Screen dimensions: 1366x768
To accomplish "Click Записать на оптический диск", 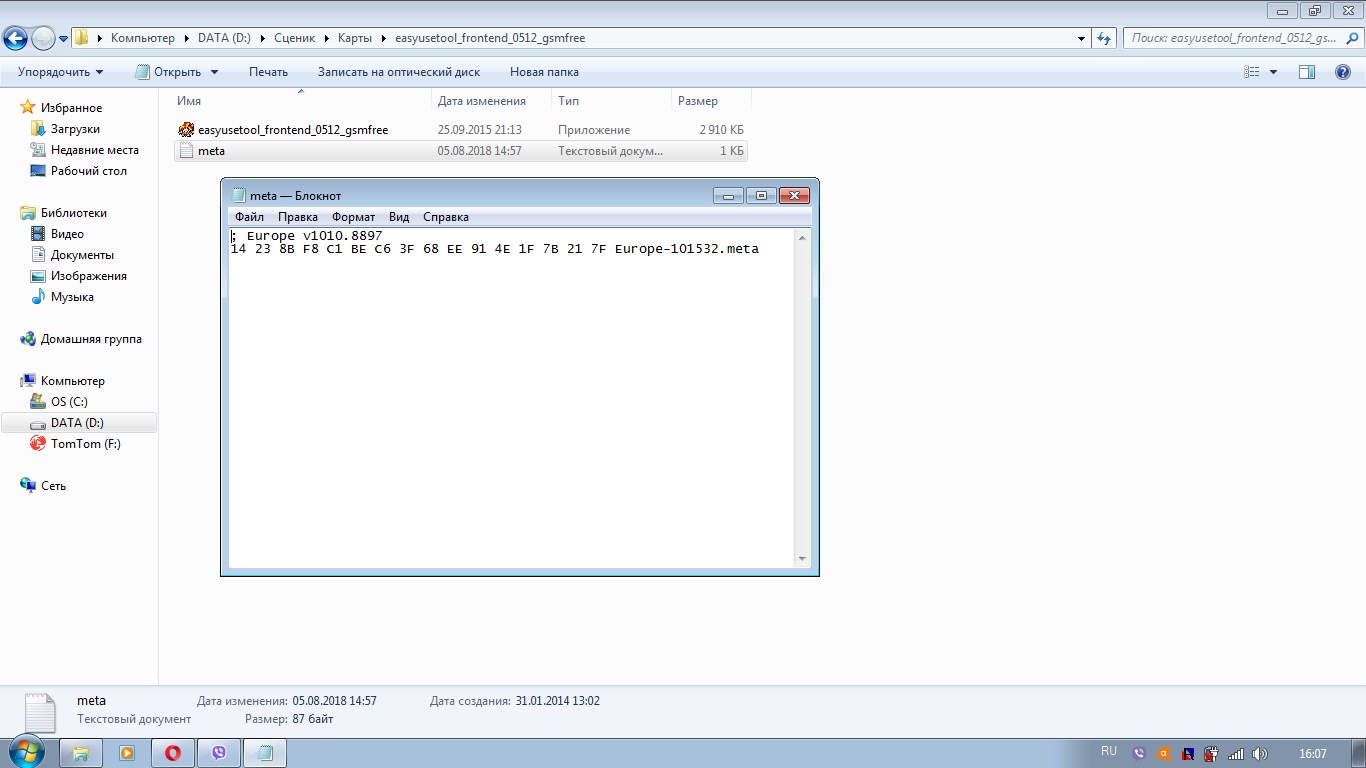I will pyautogui.click(x=399, y=72).
